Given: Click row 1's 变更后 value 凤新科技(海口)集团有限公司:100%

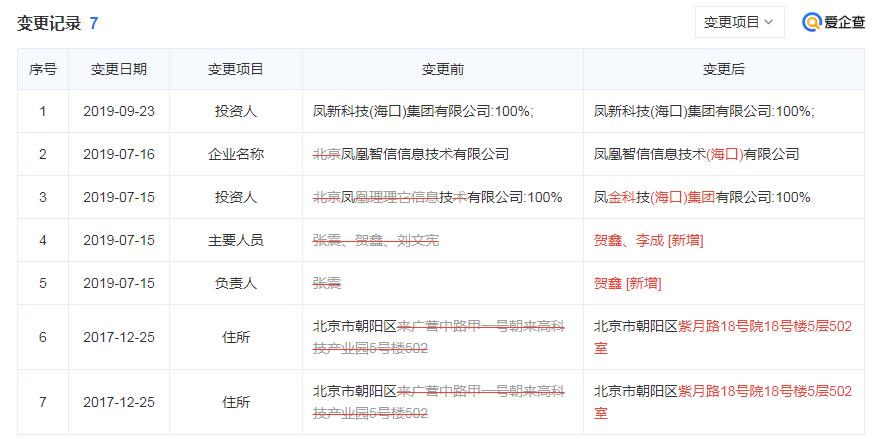Looking at the screenshot, I should click(x=704, y=111).
